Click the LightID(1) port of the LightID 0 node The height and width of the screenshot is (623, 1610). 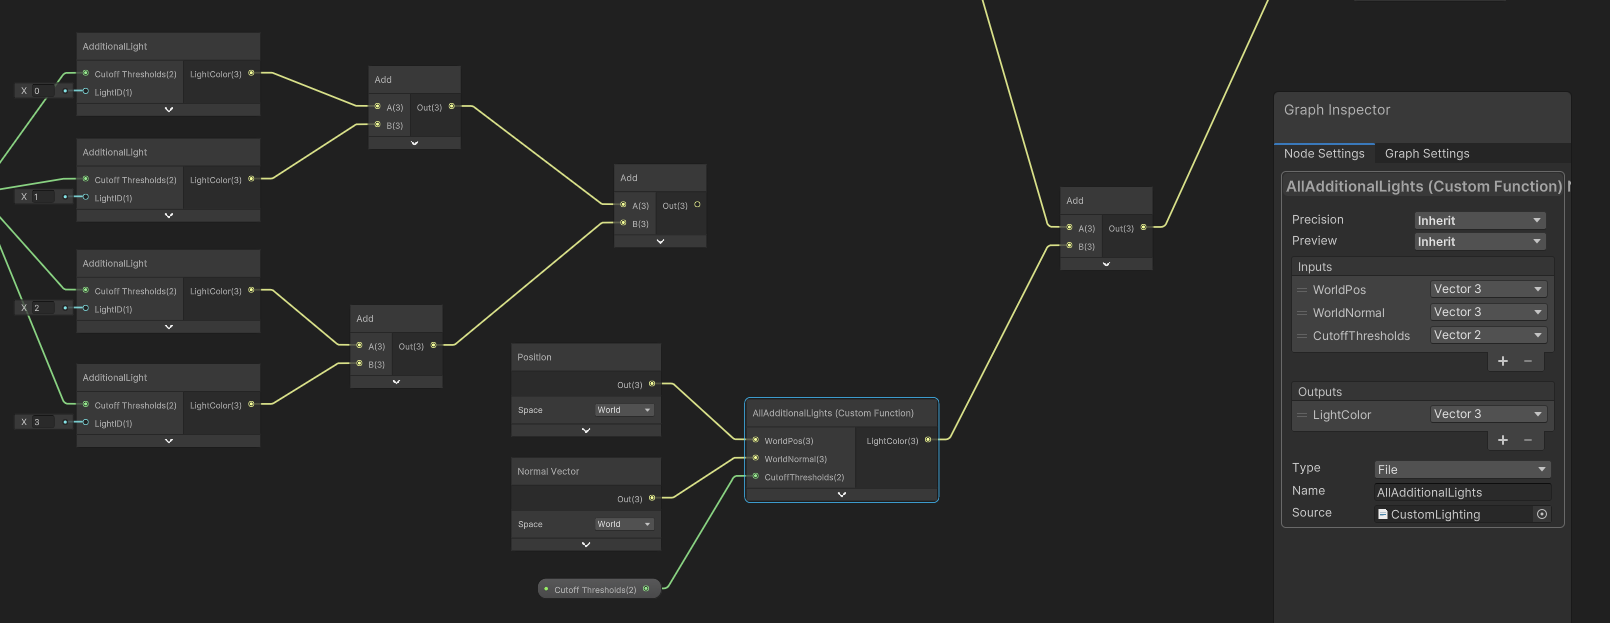(86, 91)
